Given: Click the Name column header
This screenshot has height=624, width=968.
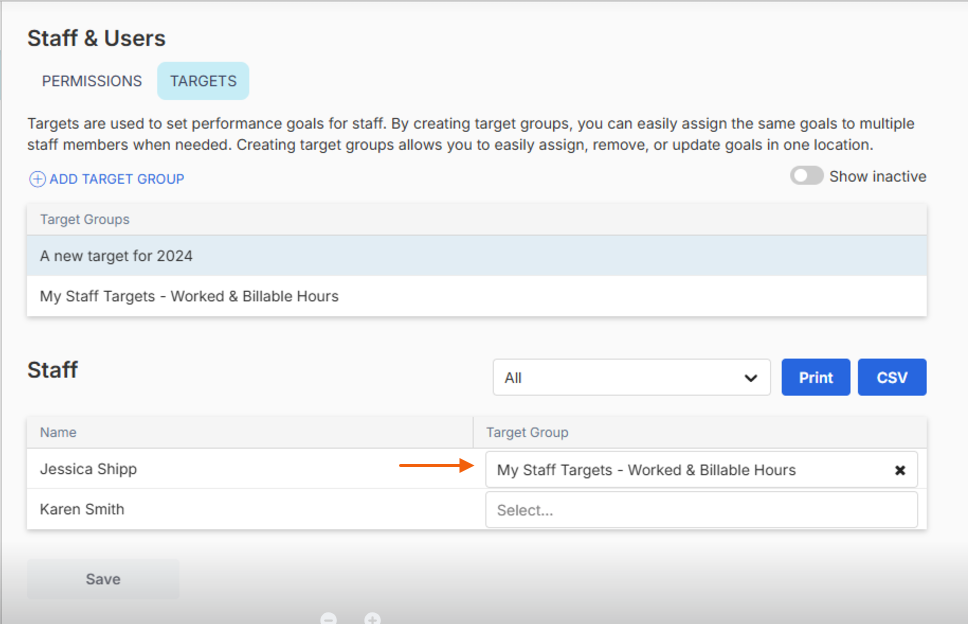Looking at the screenshot, I should click(58, 432).
